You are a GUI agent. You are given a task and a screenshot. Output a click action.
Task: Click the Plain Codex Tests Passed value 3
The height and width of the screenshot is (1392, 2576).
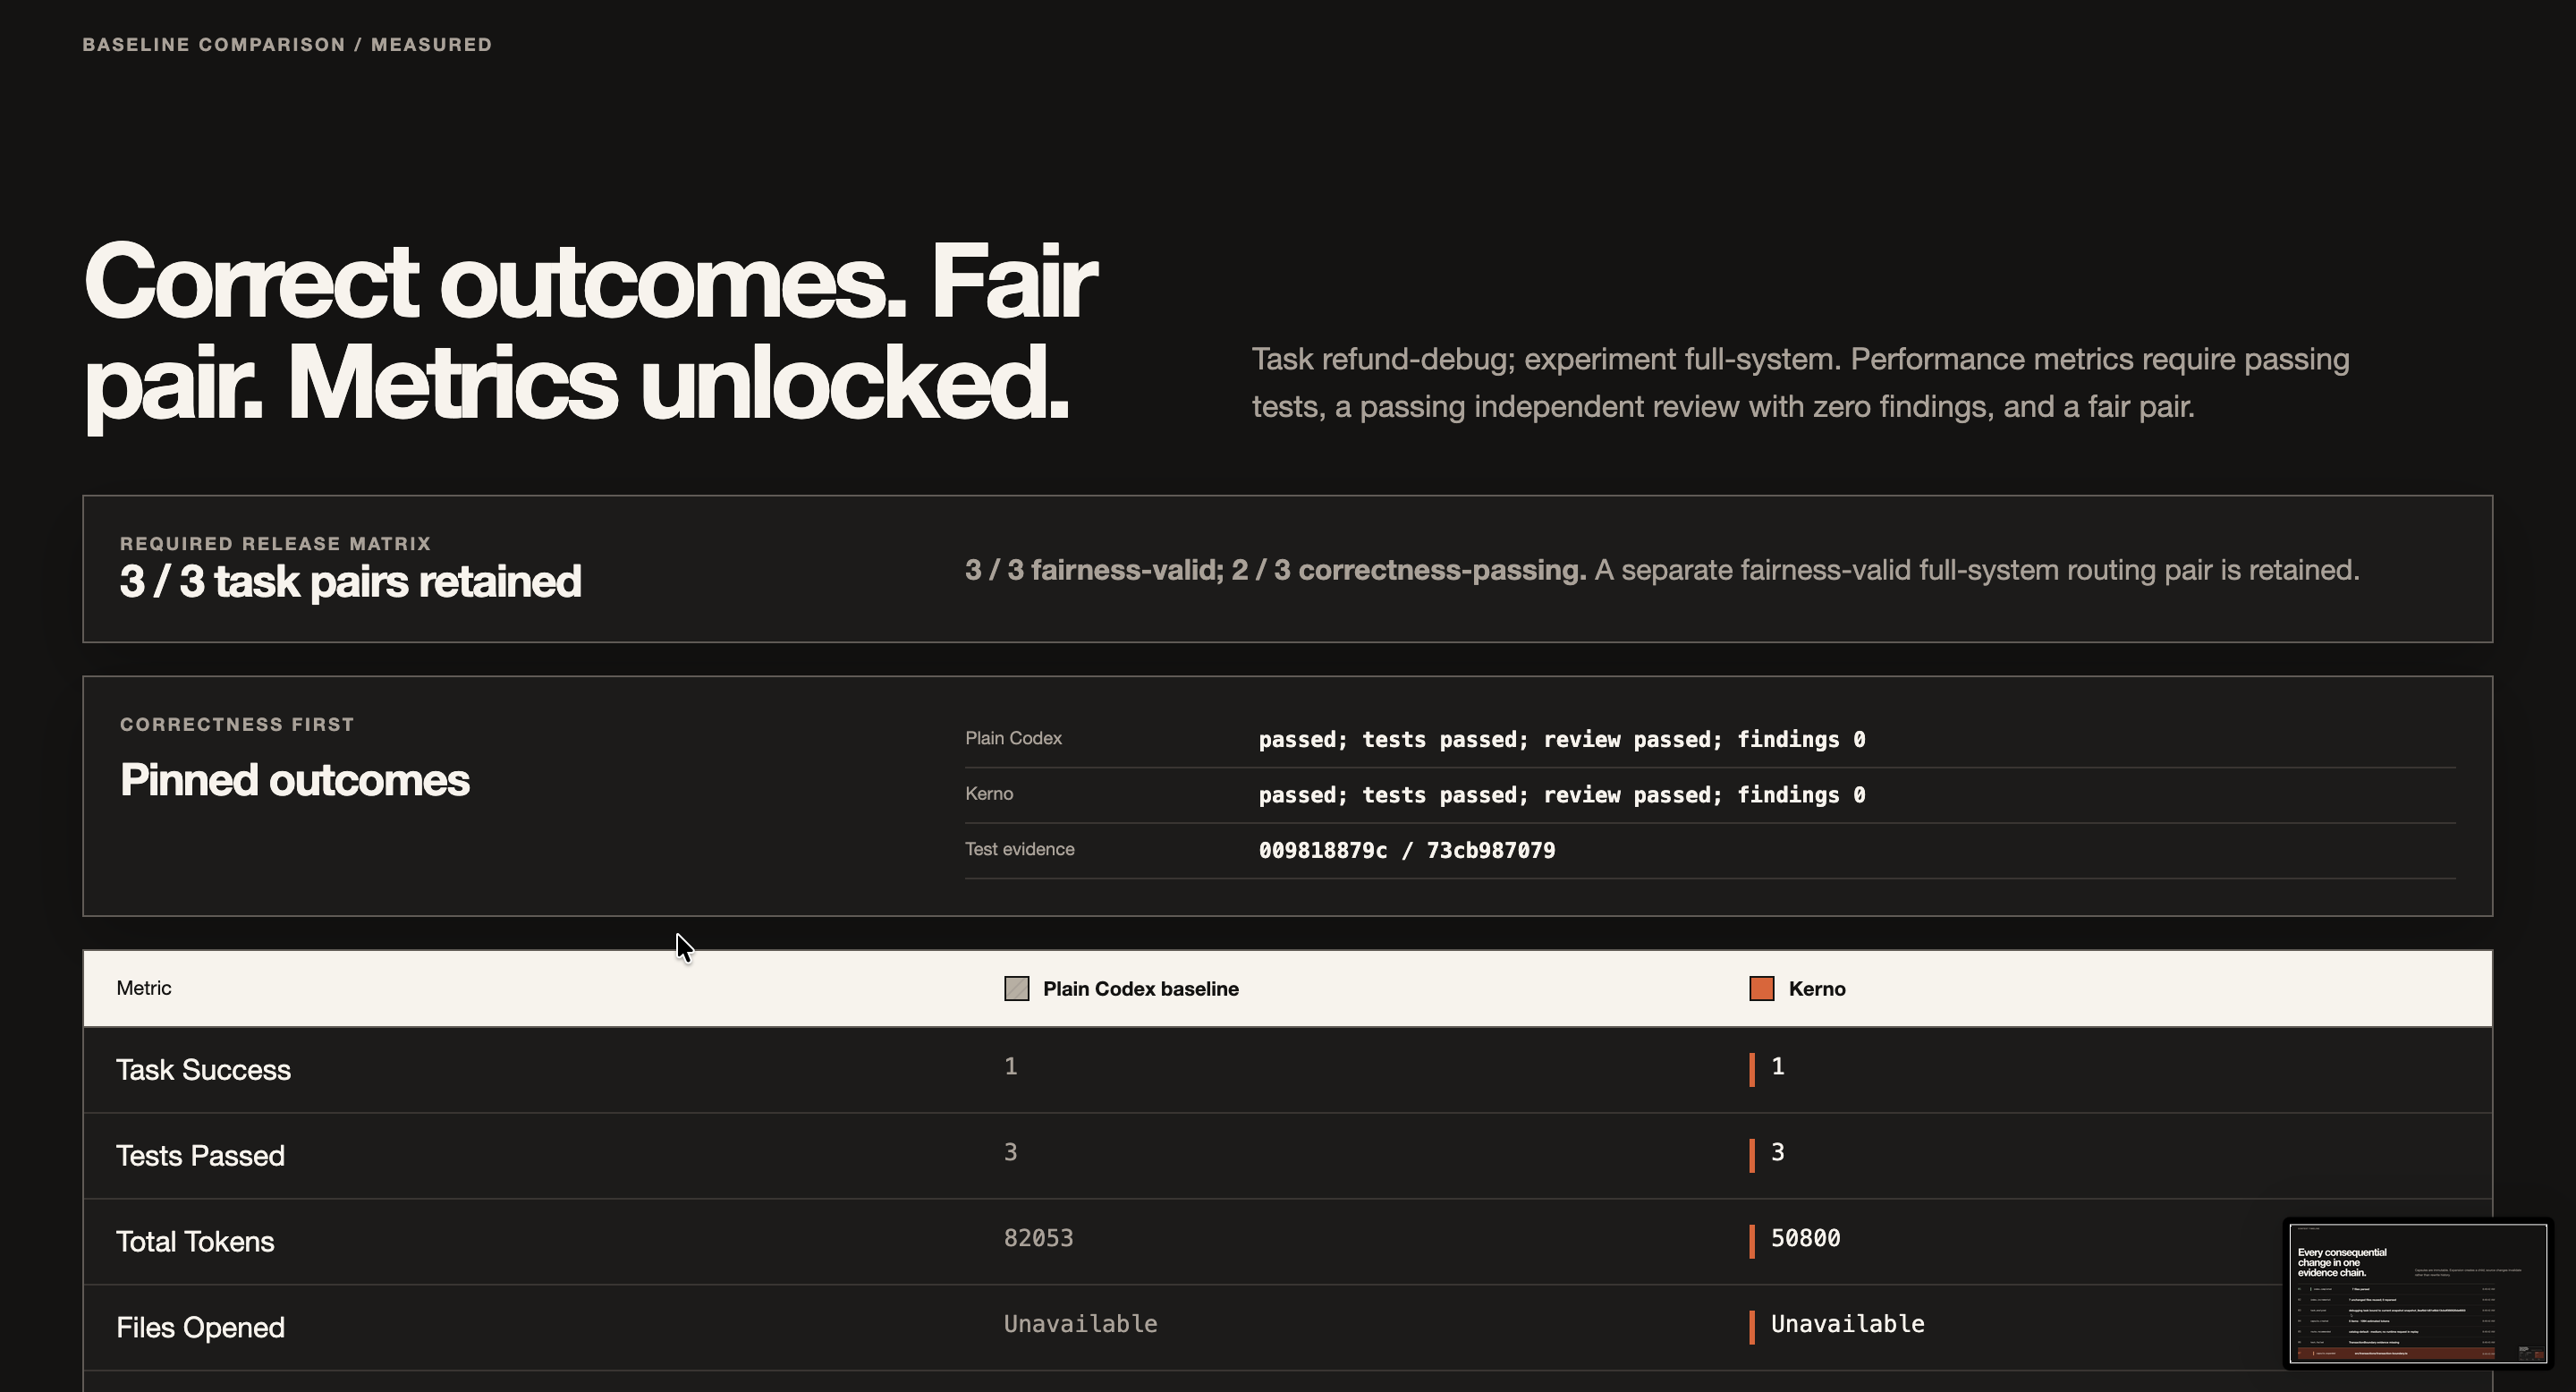[x=1011, y=1152]
